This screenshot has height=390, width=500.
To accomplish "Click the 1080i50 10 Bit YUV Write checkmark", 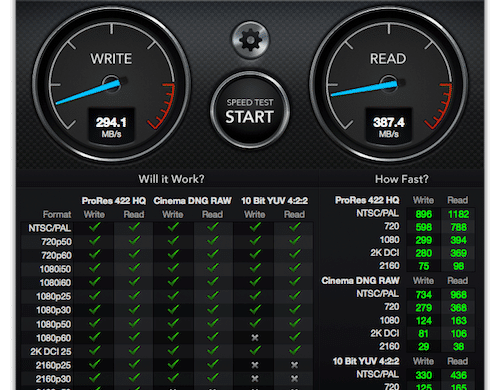I will click(255, 268).
